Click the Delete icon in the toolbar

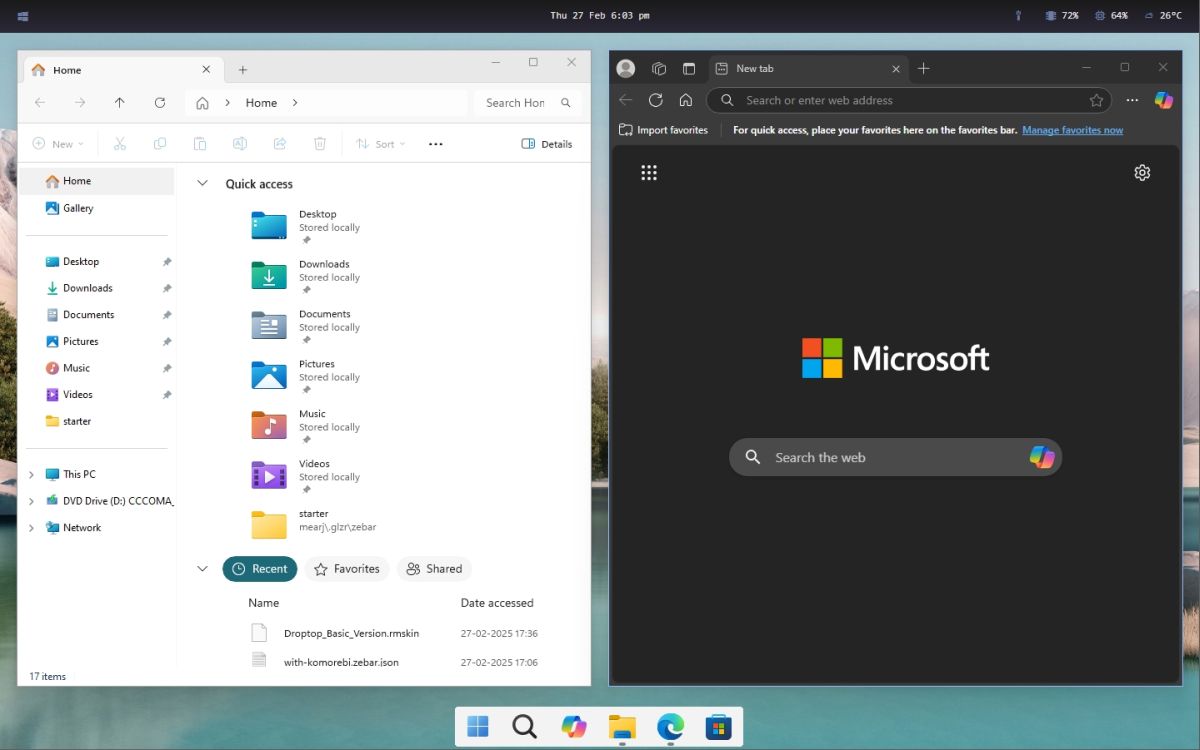point(320,143)
